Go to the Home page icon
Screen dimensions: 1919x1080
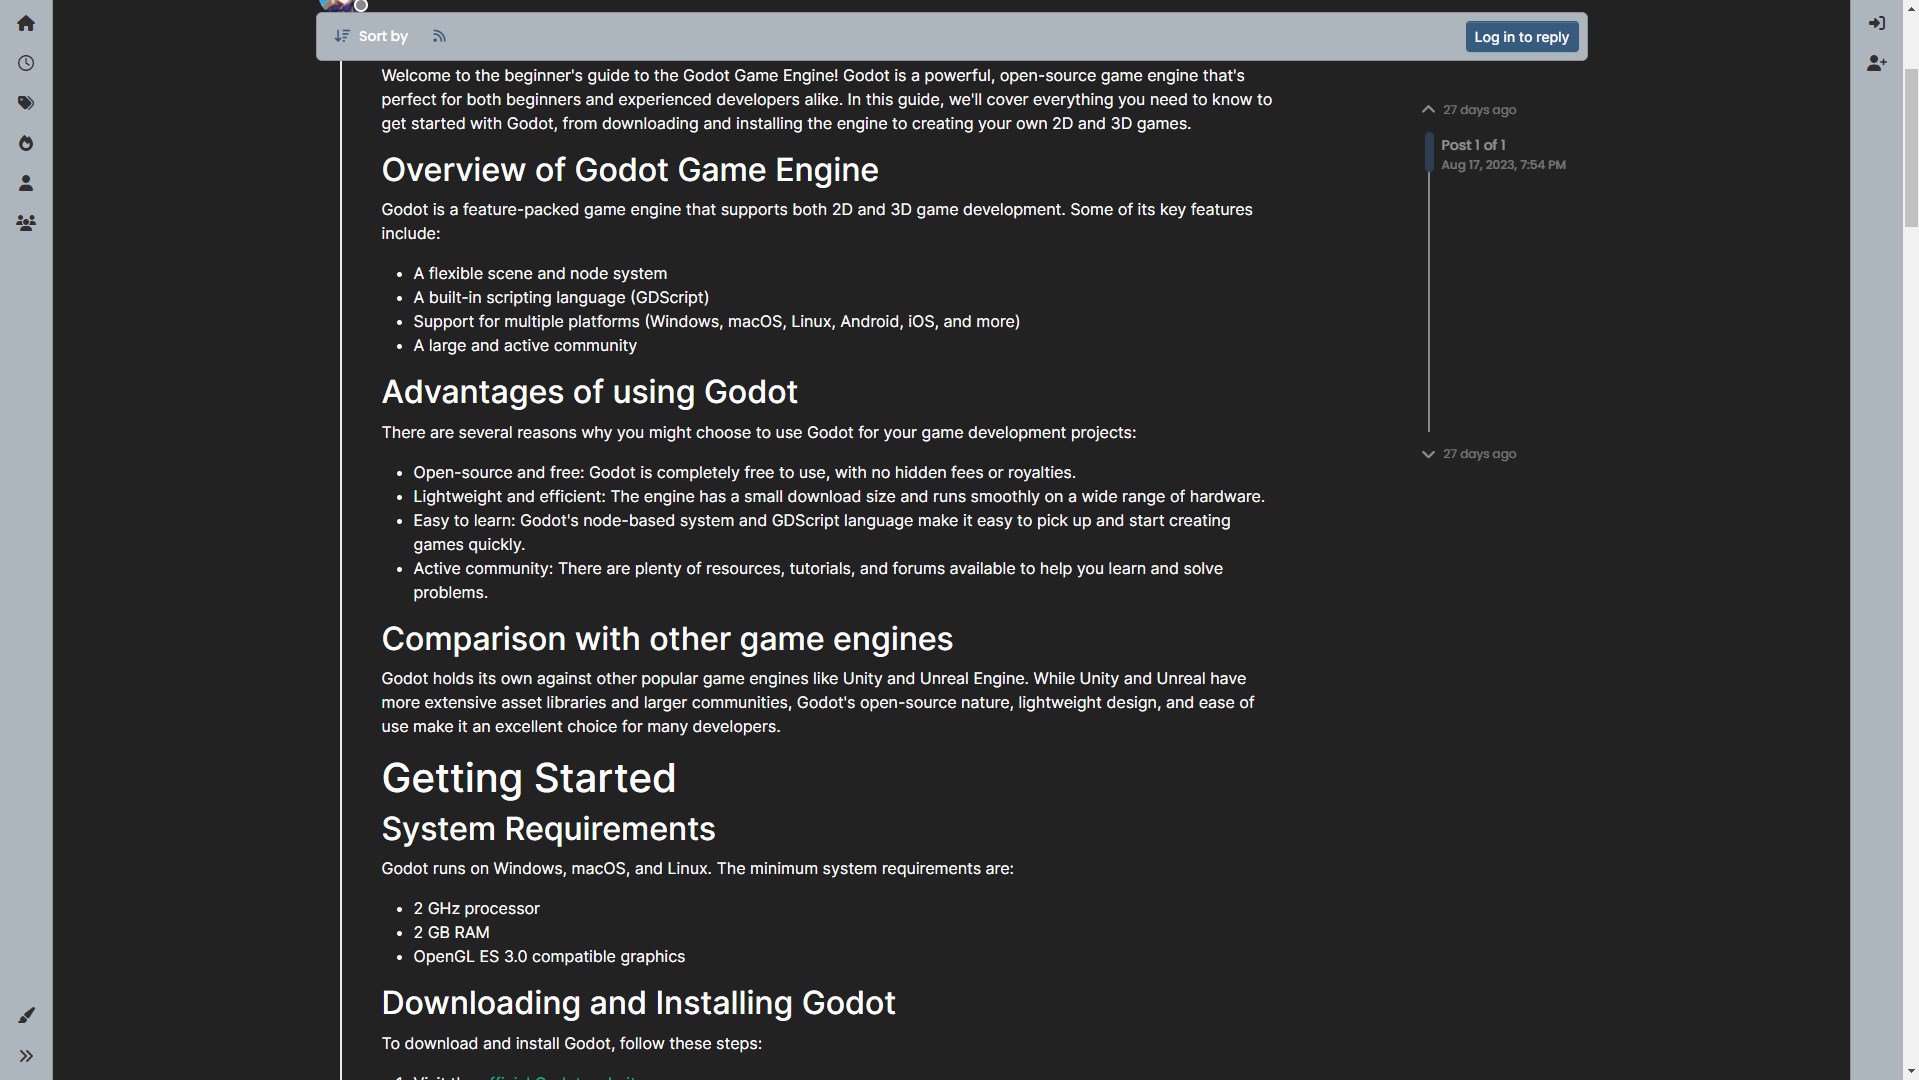[x=26, y=23]
